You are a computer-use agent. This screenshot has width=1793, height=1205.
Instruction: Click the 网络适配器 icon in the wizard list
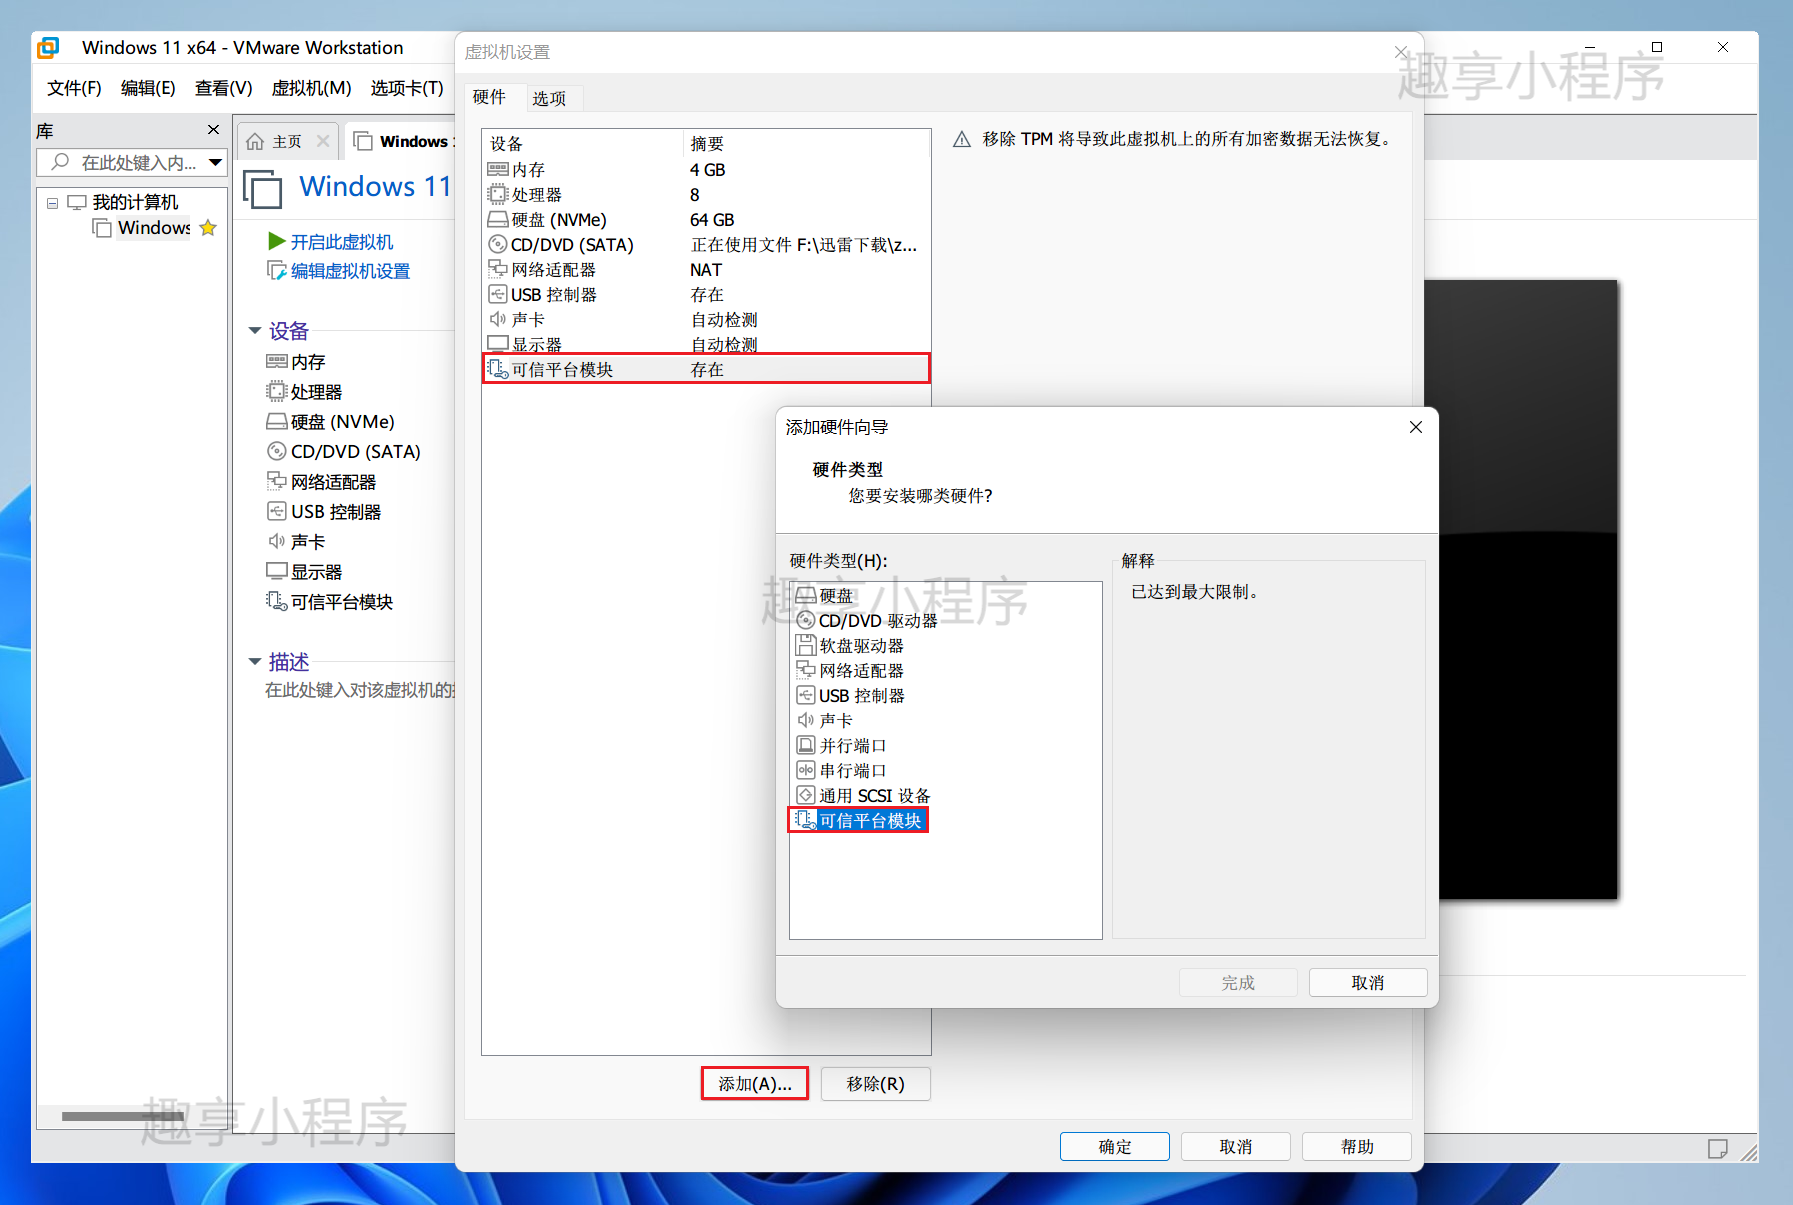pos(806,671)
